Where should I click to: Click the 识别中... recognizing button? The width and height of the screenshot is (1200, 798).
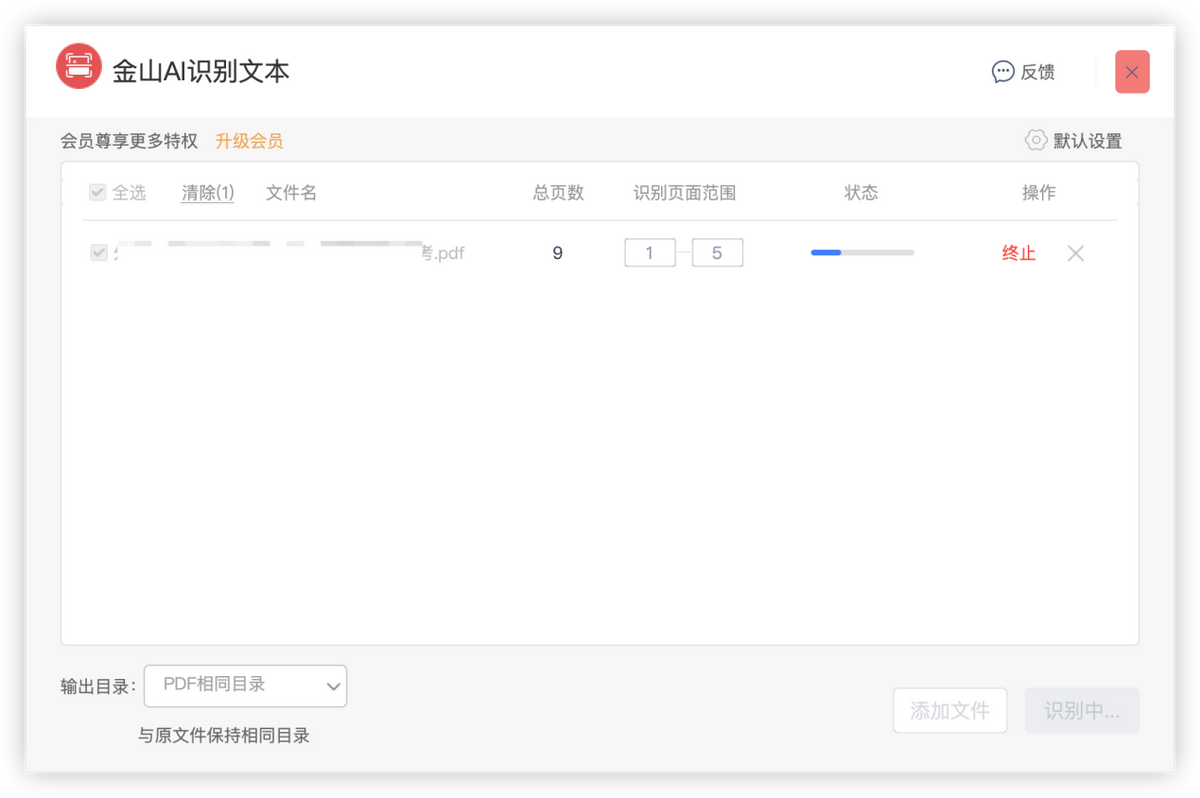pos(1081,711)
